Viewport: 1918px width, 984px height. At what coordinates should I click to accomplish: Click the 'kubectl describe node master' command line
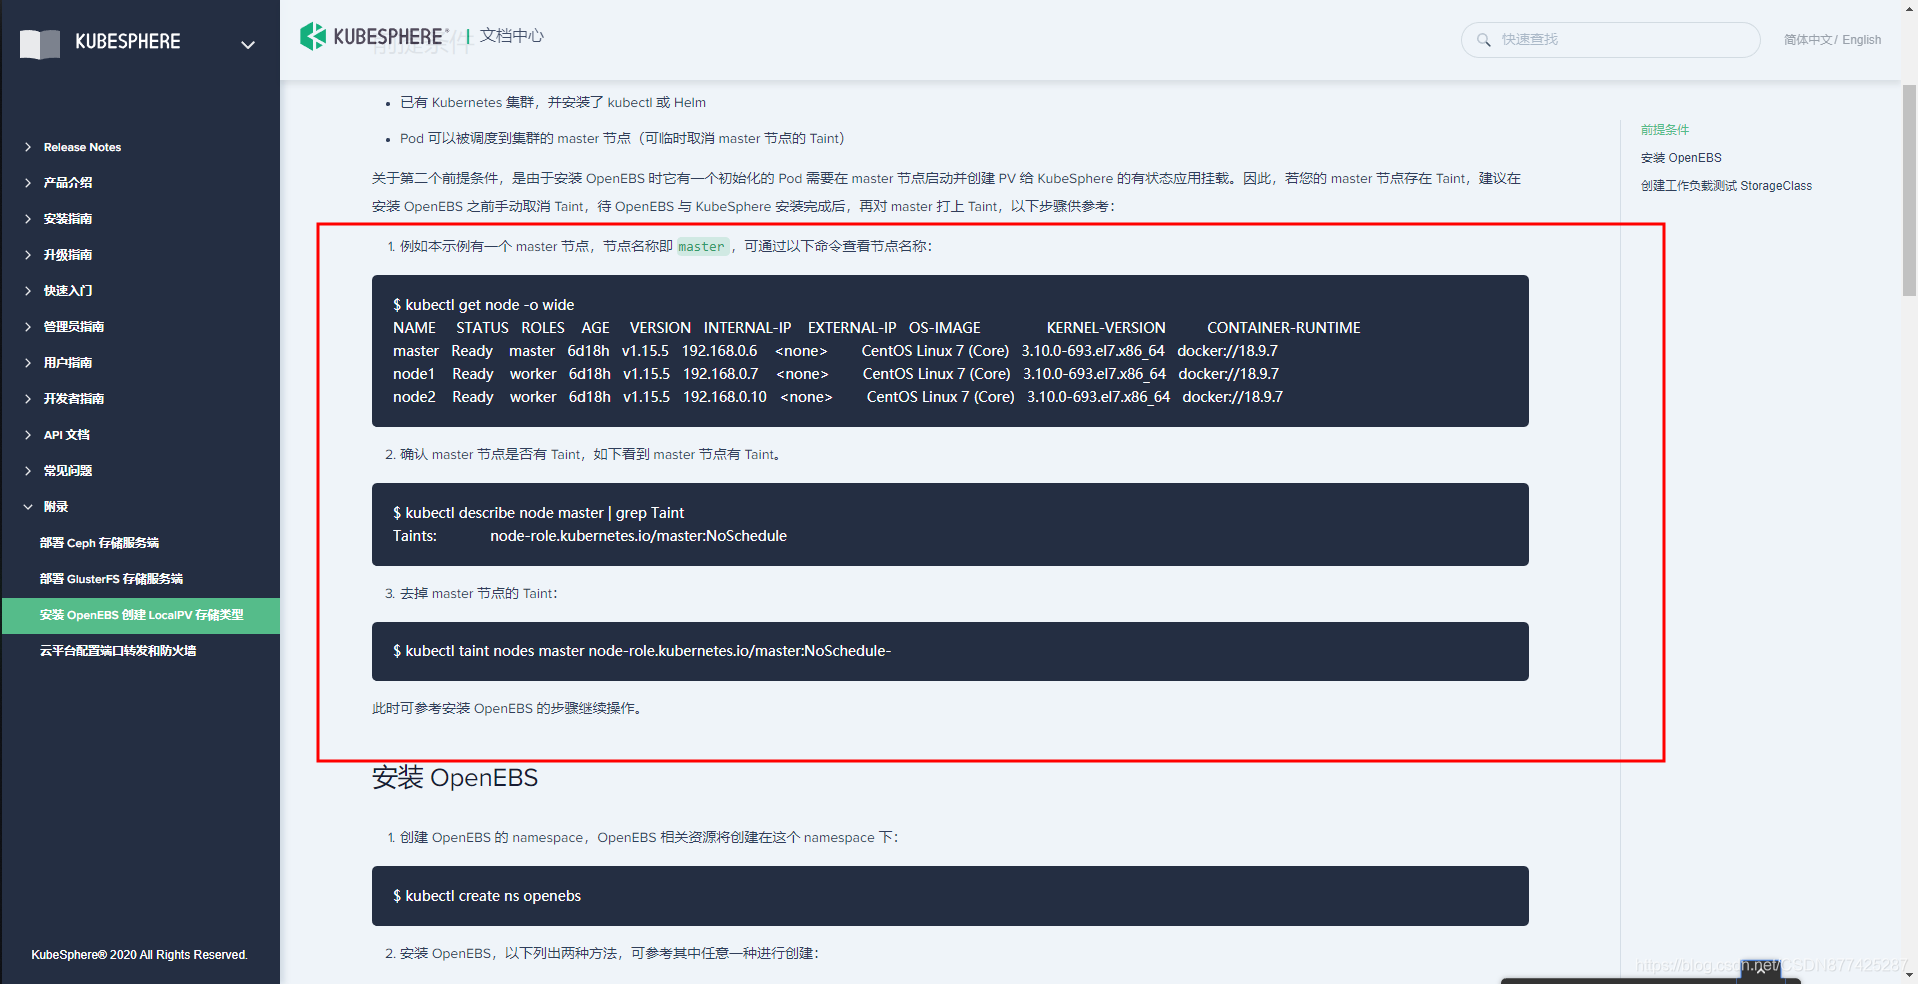(x=539, y=513)
